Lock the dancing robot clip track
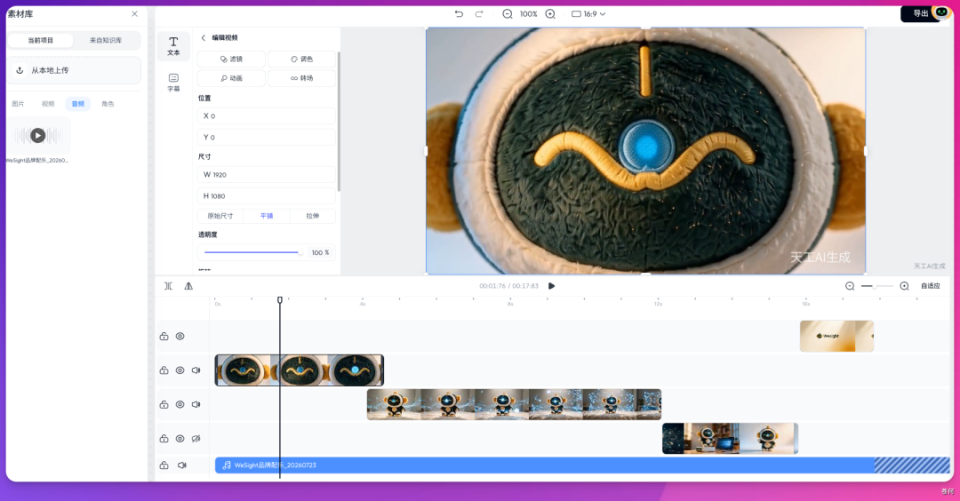The image size is (960, 501). coord(164,405)
